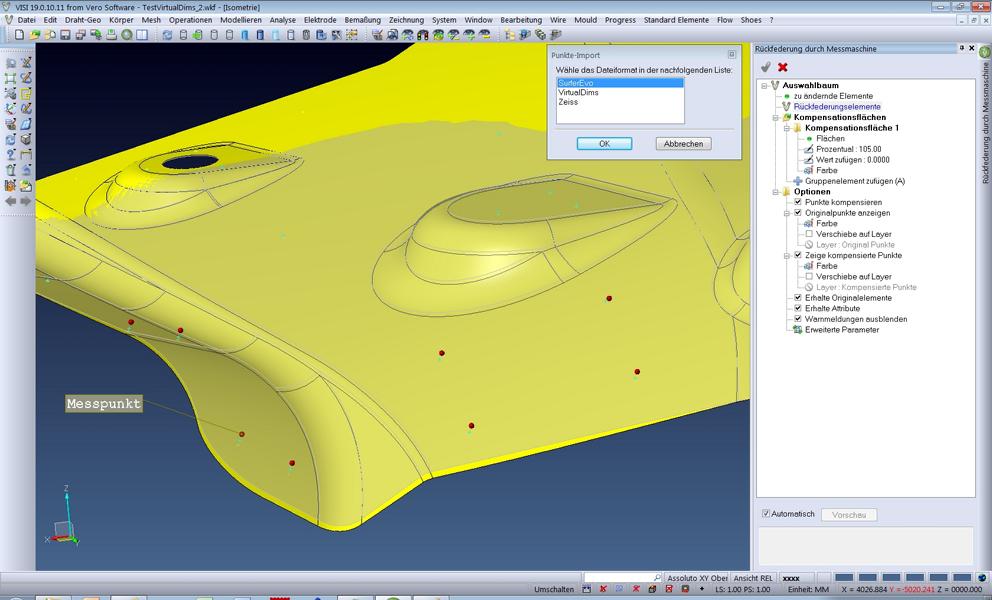Toggle Warnmeldungen ausblenden checkbox

point(798,319)
